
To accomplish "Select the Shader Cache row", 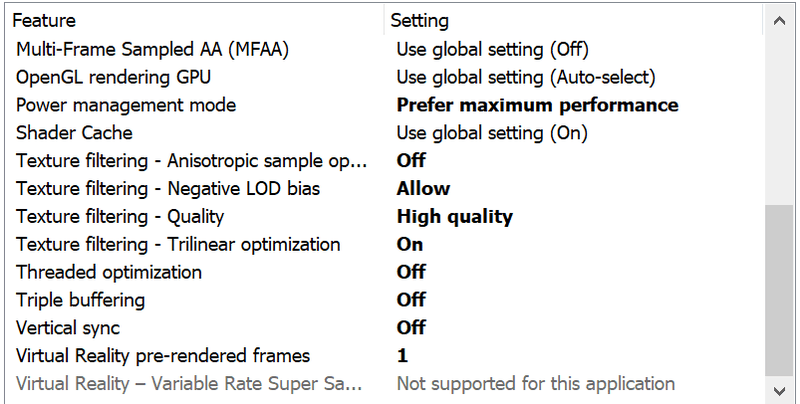I will click(74, 133).
